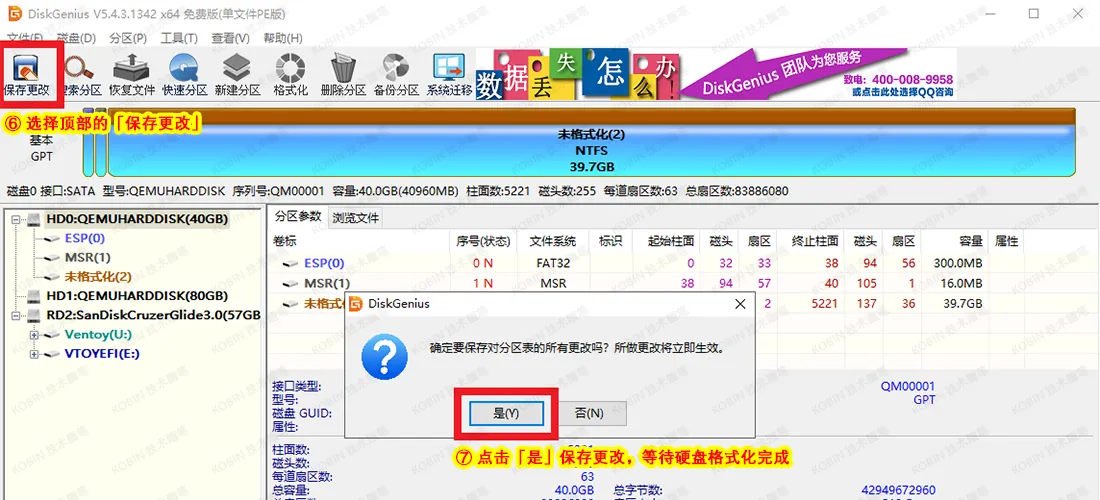The width and height of the screenshot is (1100, 500).
Task: Click the 40.0GB total capacity value
Action: coord(575,489)
